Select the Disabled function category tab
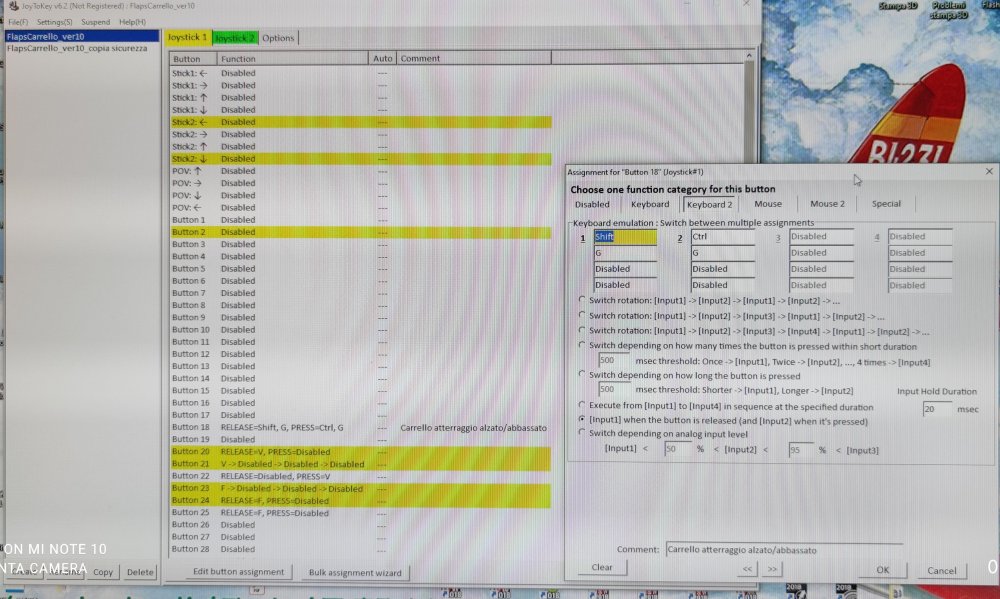 point(592,204)
